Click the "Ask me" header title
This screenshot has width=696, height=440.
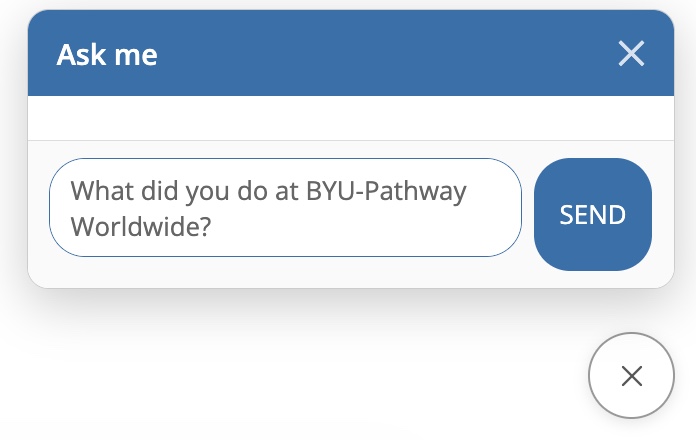point(107,54)
